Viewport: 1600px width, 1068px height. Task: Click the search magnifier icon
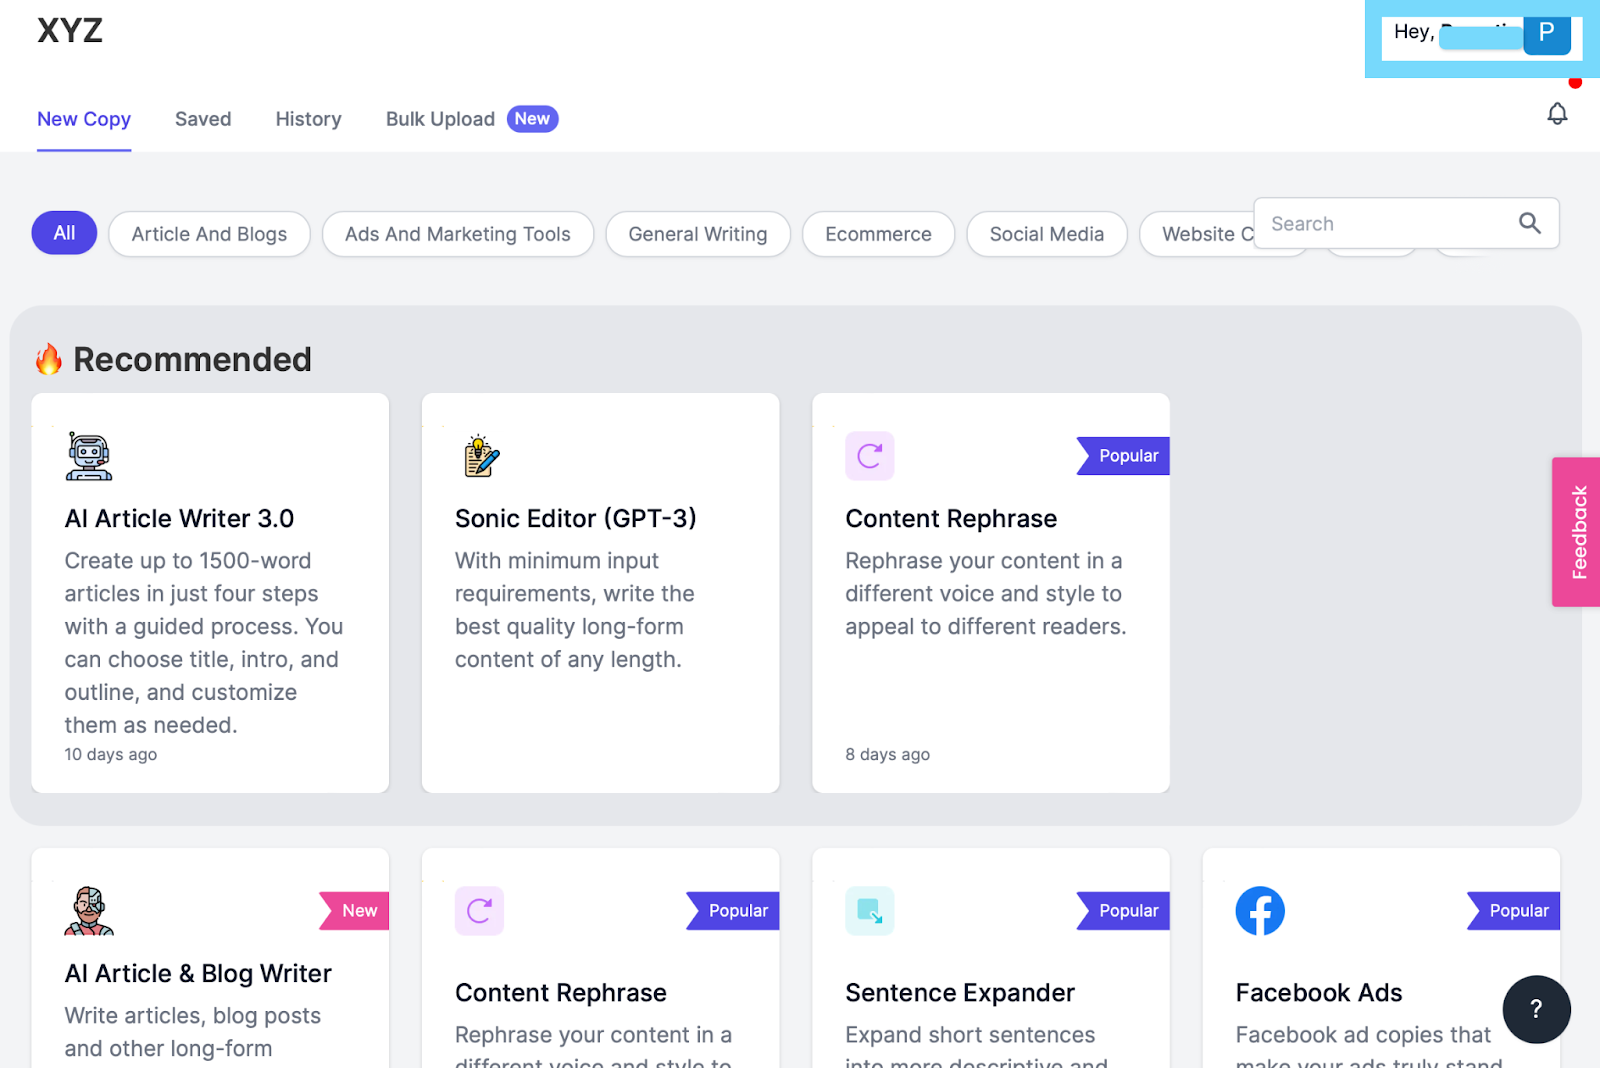coord(1529,223)
